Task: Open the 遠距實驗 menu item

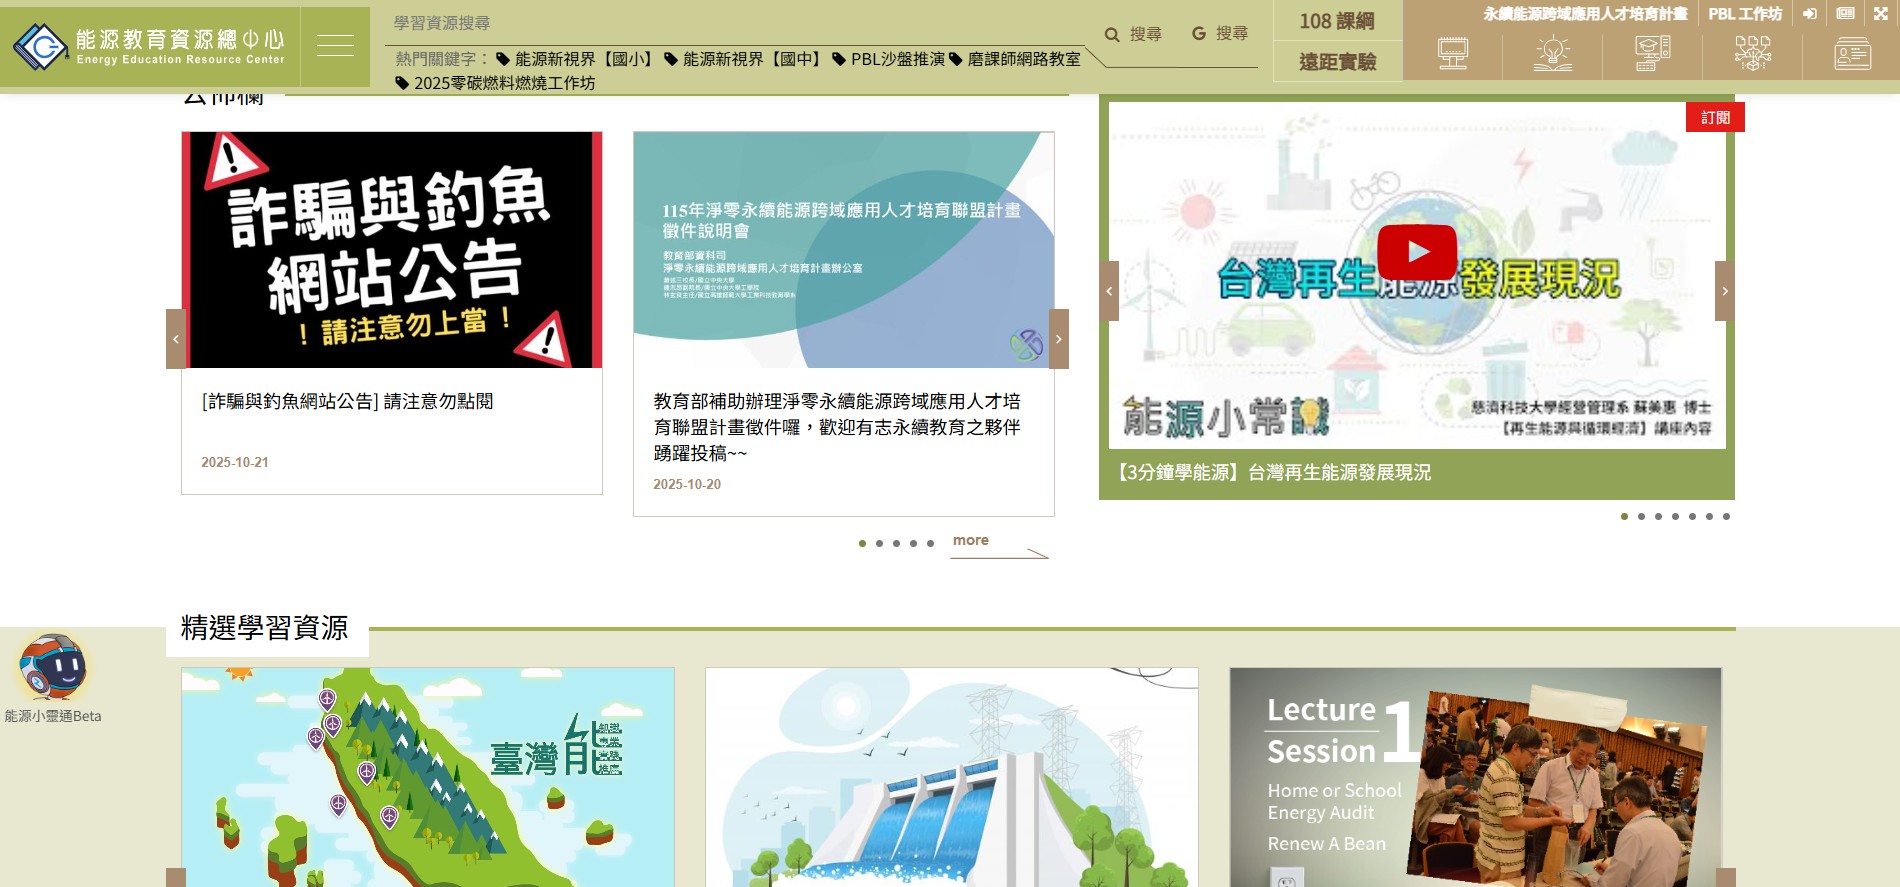Action: pyautogui.click(x=1336, y=62)
